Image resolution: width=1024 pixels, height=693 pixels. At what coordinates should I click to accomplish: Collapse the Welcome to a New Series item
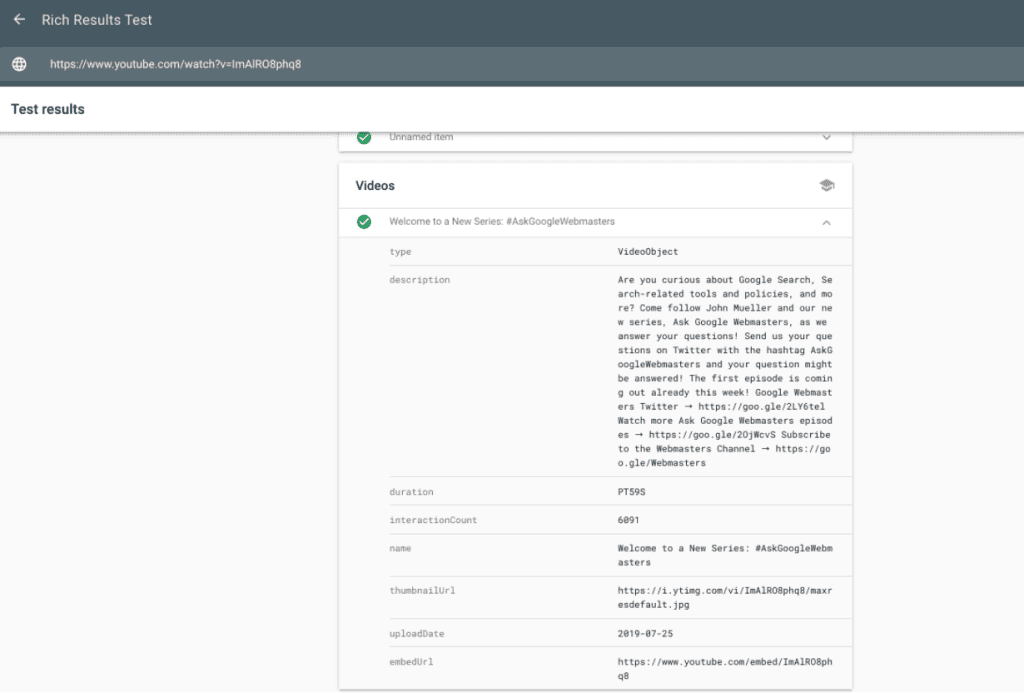pos(826,222)
